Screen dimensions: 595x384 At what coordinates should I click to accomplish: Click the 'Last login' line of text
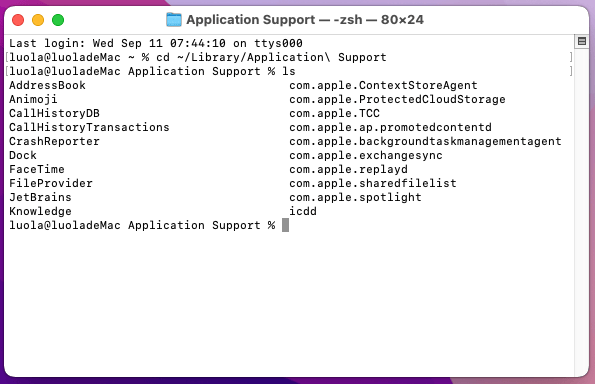(156, 43)
